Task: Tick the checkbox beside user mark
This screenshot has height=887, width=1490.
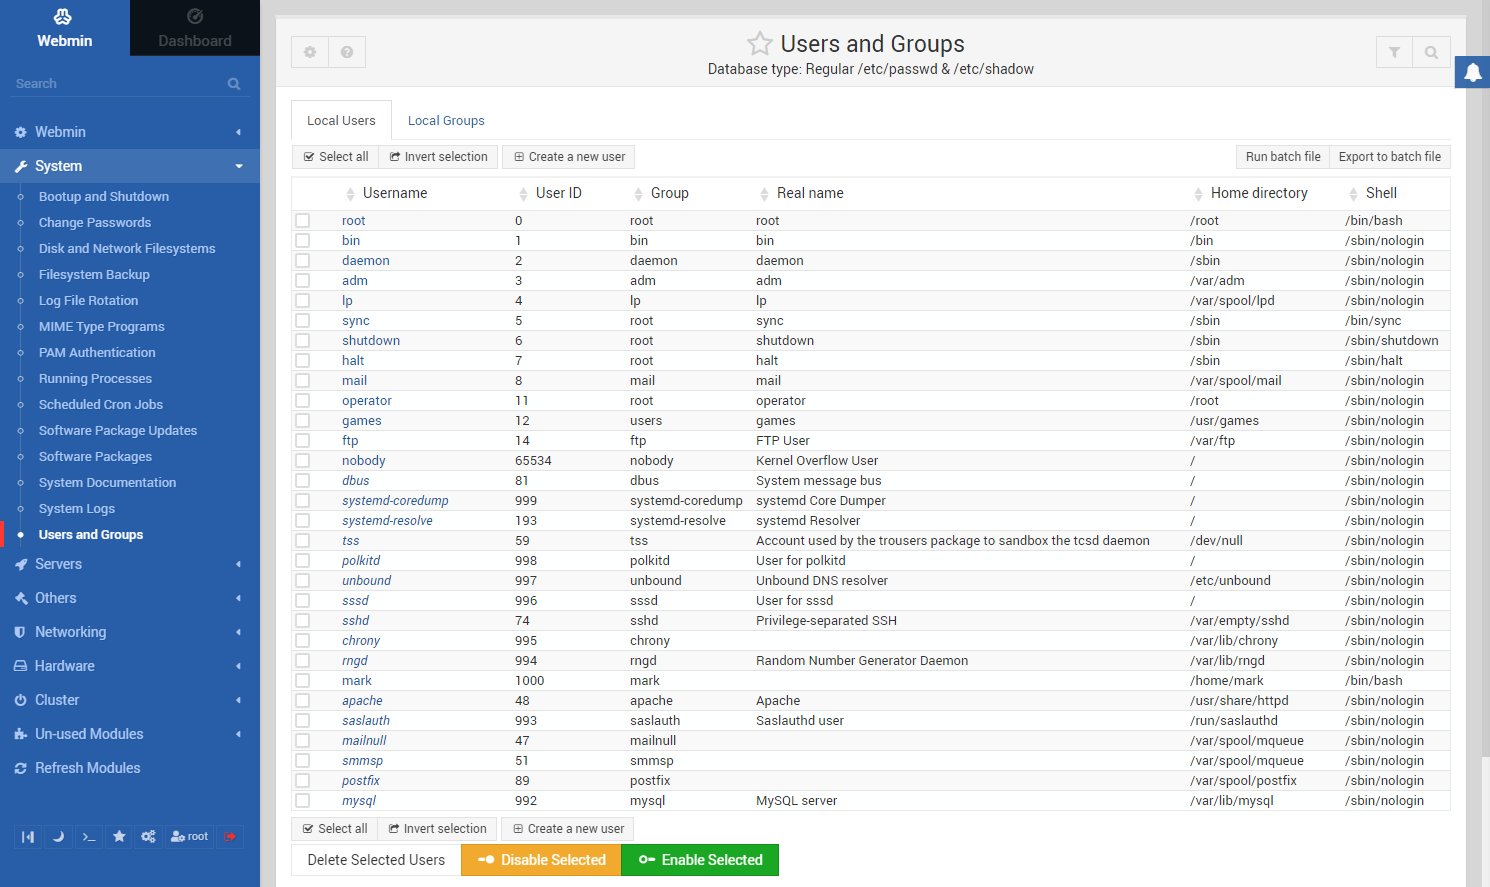Action: [303, 681]
